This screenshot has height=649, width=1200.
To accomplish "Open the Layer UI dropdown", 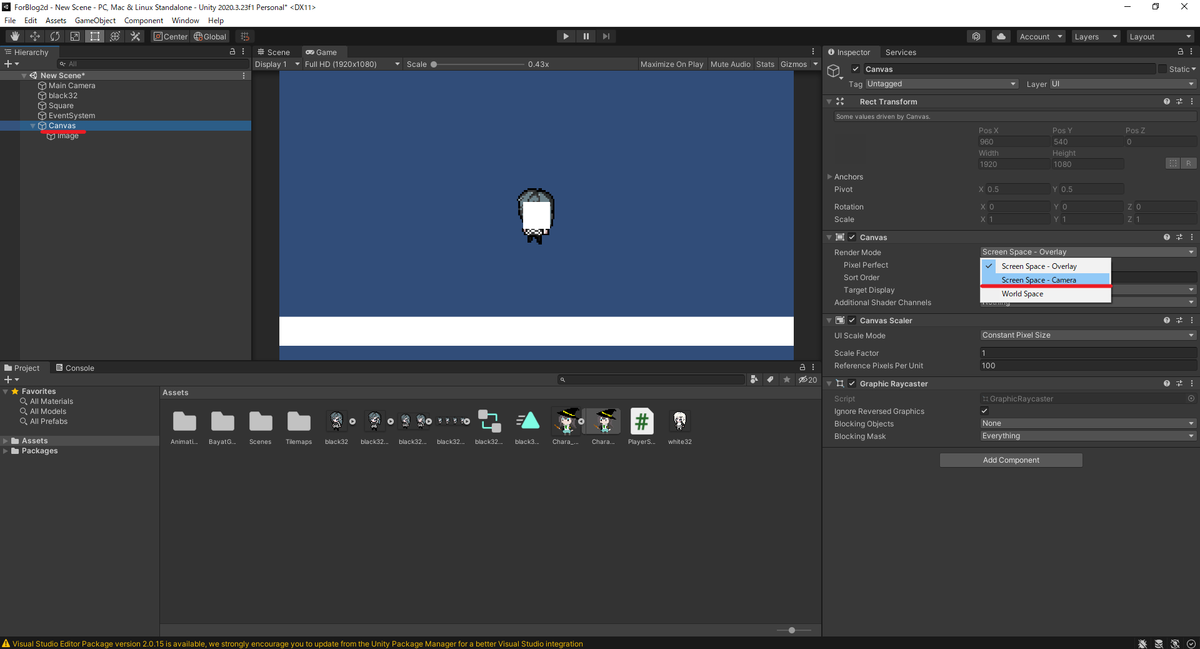I will 1122,84.
